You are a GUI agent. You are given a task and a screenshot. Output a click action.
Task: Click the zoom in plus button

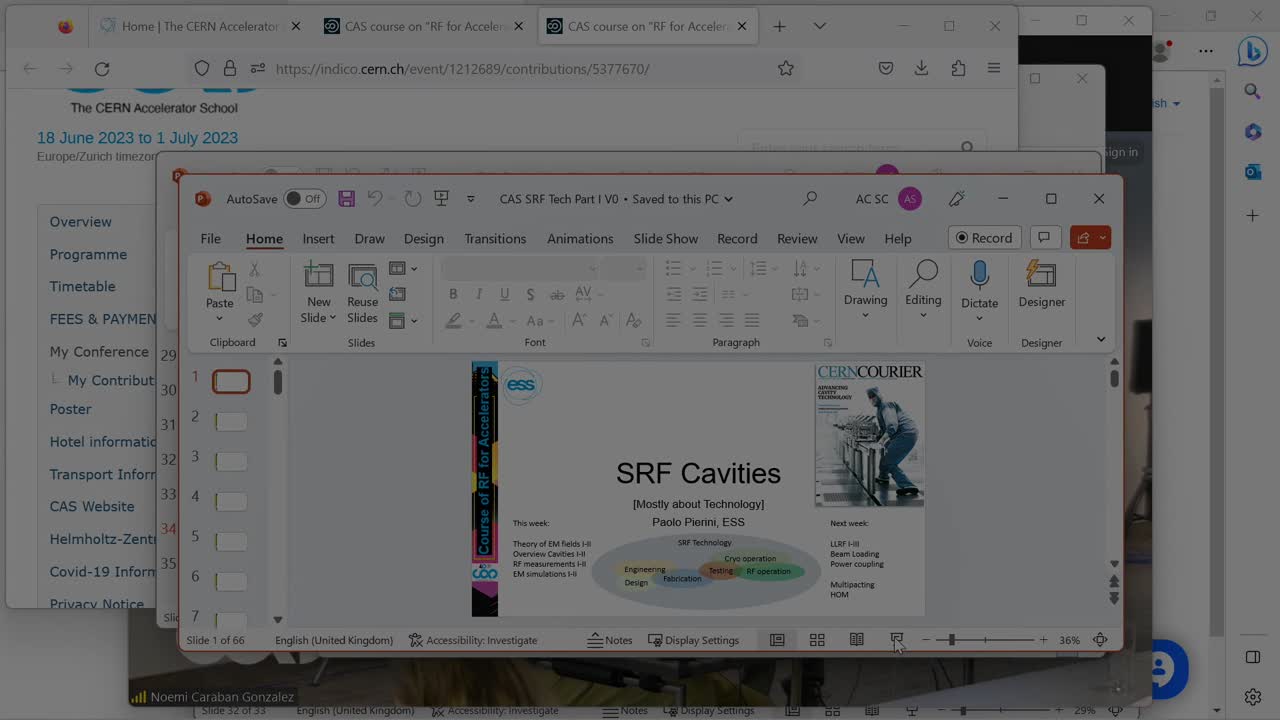click(x=1043, y=640)
